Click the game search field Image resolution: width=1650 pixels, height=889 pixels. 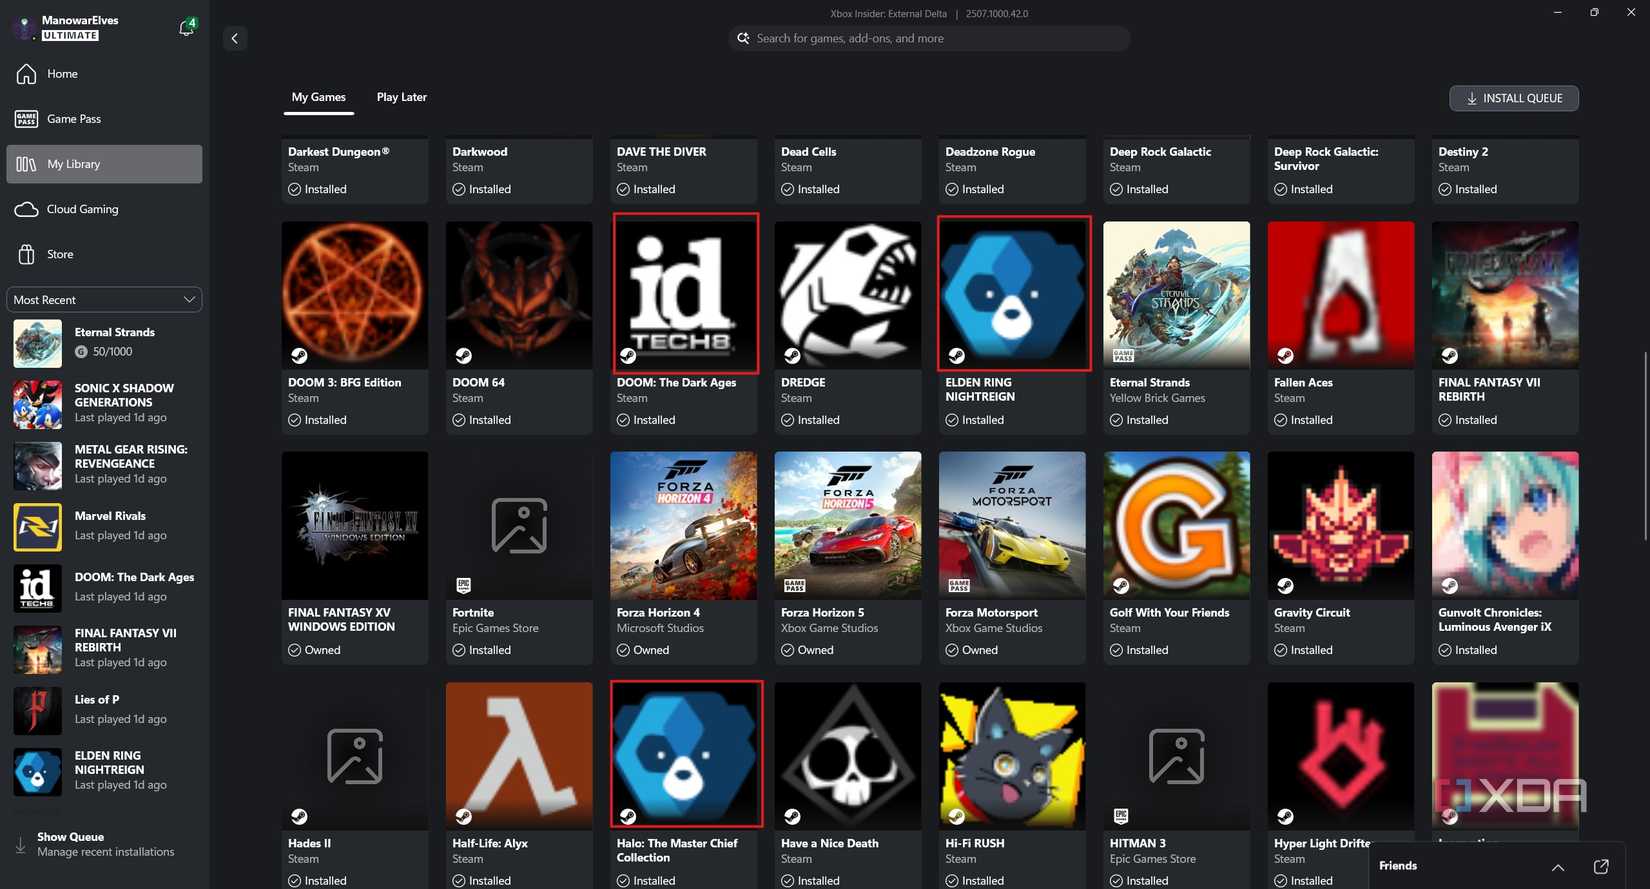tap(930, 38)
